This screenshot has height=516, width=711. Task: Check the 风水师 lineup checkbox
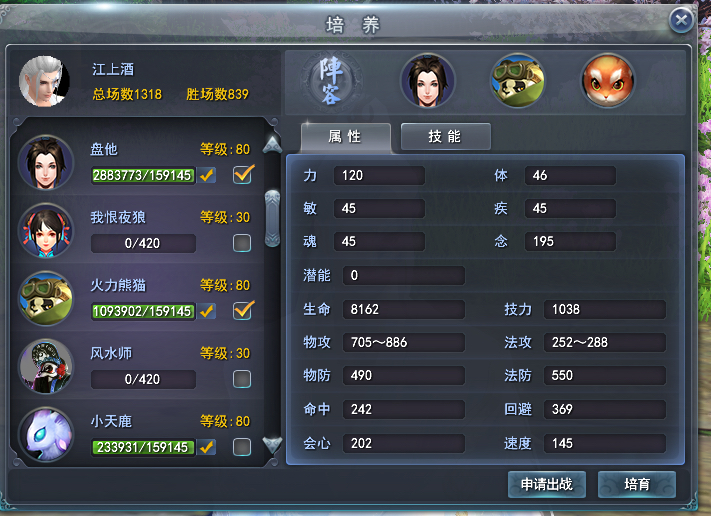242,379
